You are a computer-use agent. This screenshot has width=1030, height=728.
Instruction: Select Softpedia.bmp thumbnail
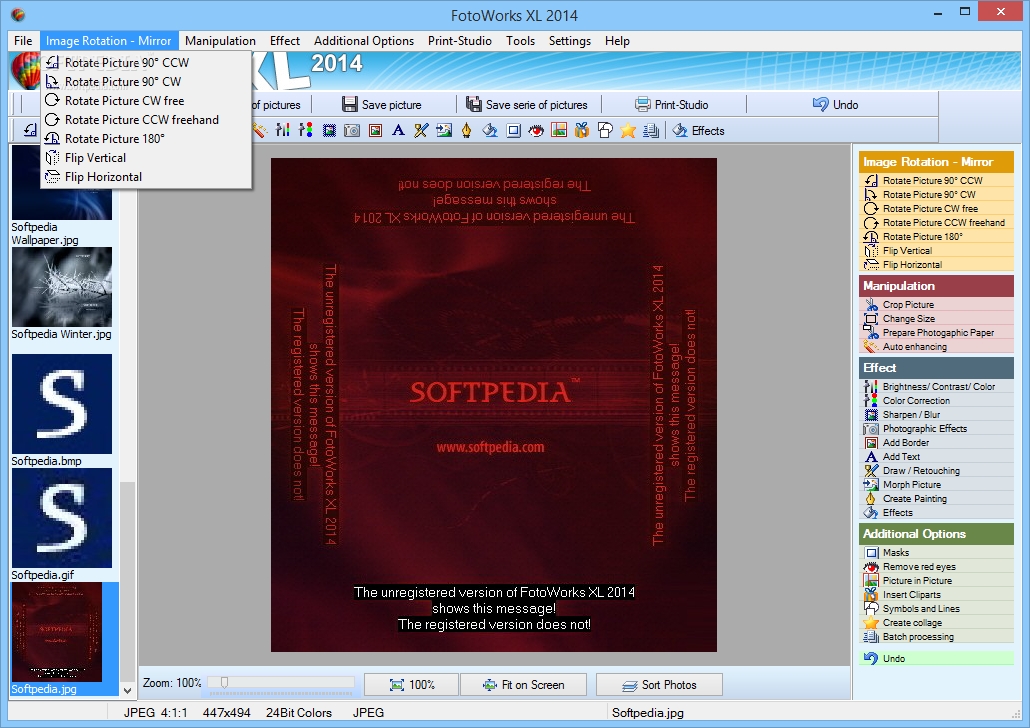coord(62,404)
